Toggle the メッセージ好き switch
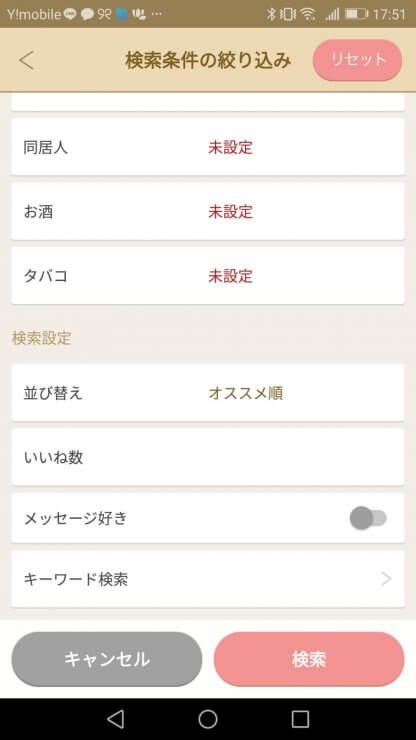Image resolution: width=416 pixels, height=740 pixels. tap(368, 518)
